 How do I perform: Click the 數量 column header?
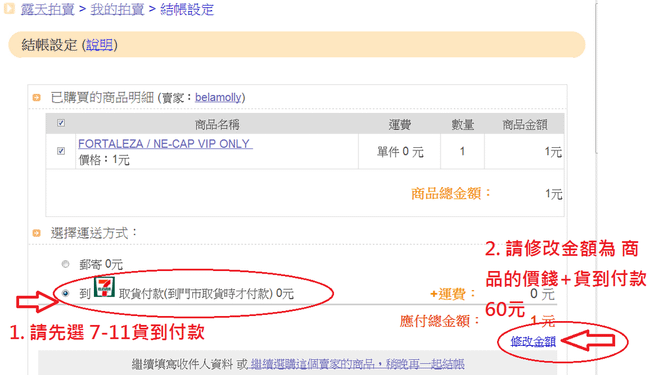coord(462,124)
